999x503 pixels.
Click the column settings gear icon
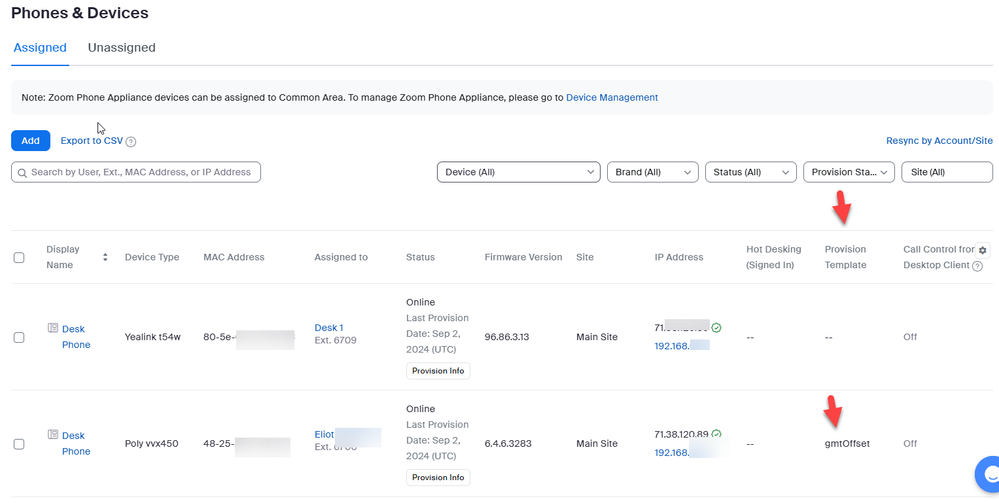pos(983,250)
